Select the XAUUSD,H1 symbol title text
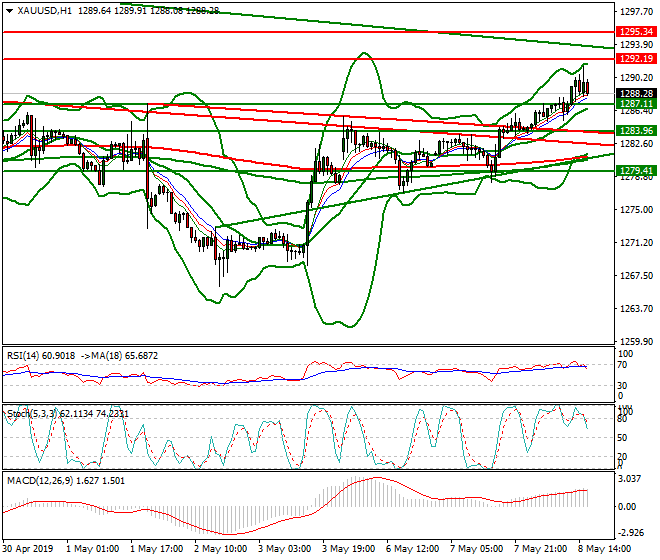660x560 pixels. 45,11
